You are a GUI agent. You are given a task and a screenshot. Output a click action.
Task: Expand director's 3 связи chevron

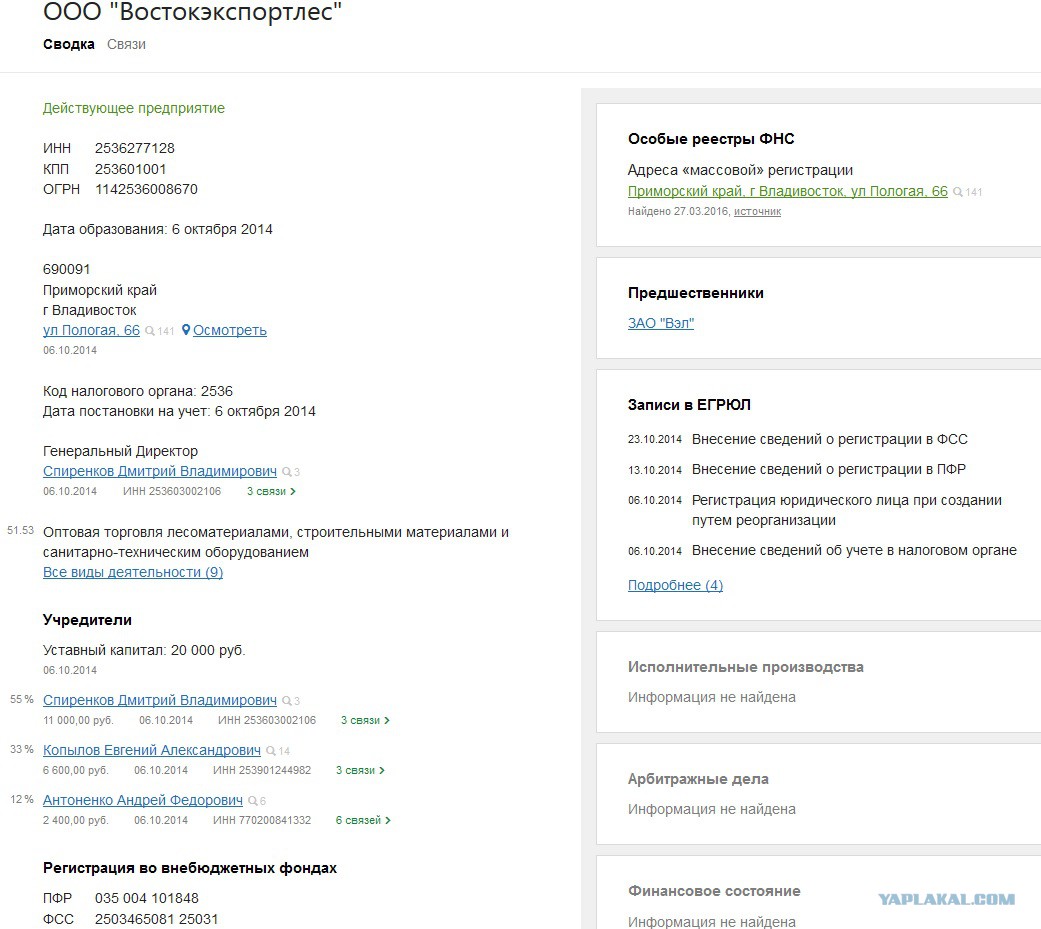pos(271,491)
